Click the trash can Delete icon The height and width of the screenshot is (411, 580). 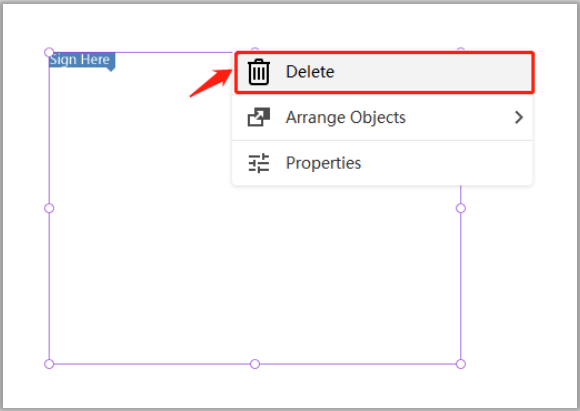pyautogui.click(x=259, y=72)
